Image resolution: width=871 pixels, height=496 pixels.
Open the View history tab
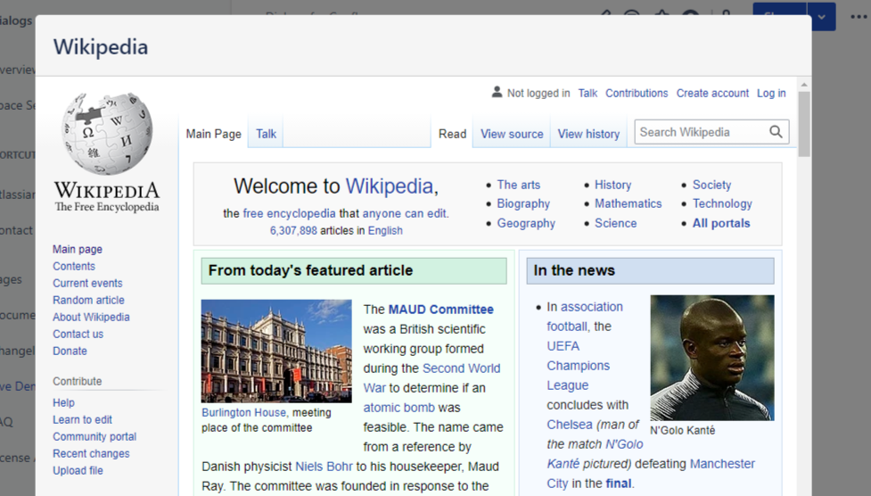(588, 134)
